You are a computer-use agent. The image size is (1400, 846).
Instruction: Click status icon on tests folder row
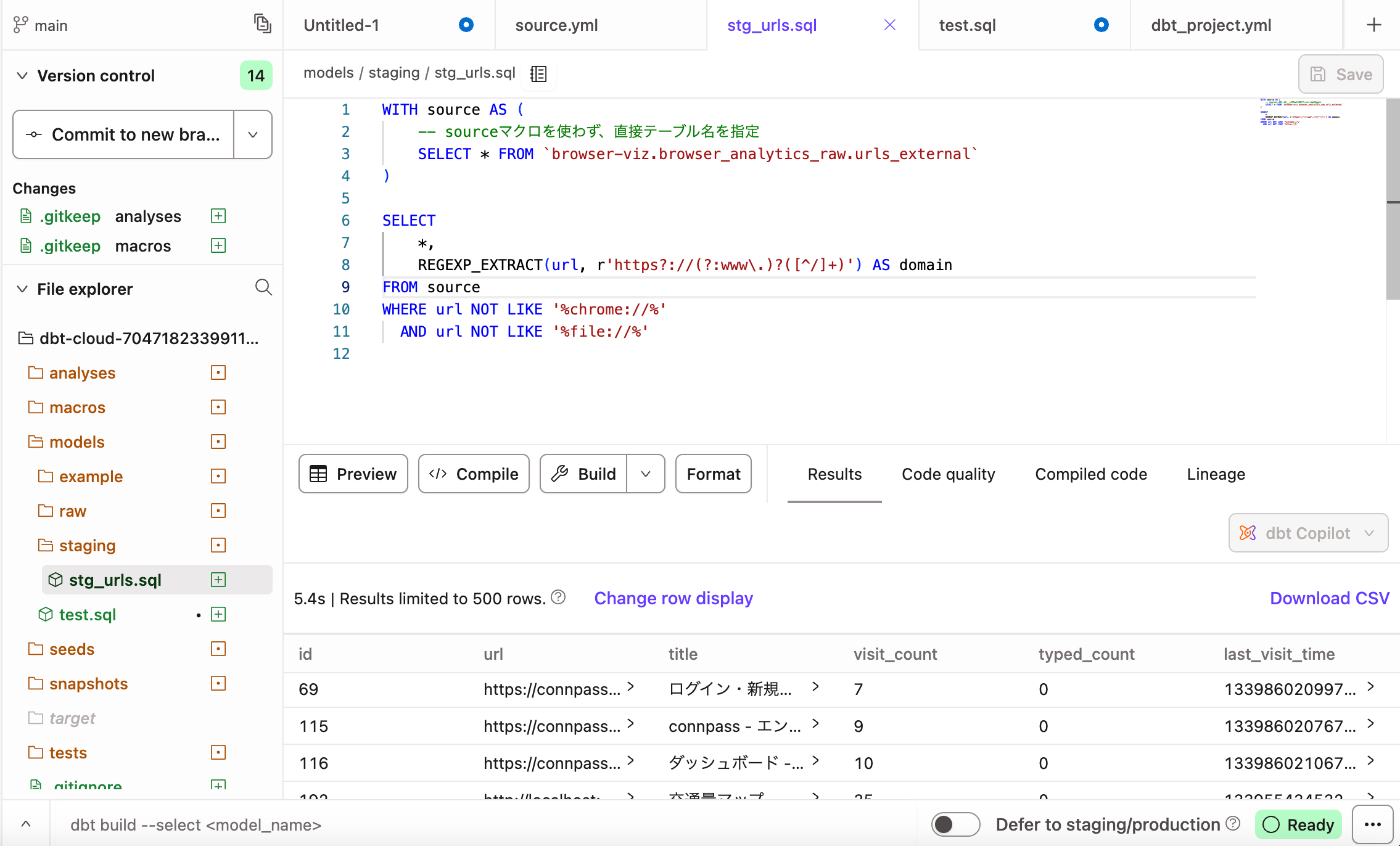[x=218, y=753]
